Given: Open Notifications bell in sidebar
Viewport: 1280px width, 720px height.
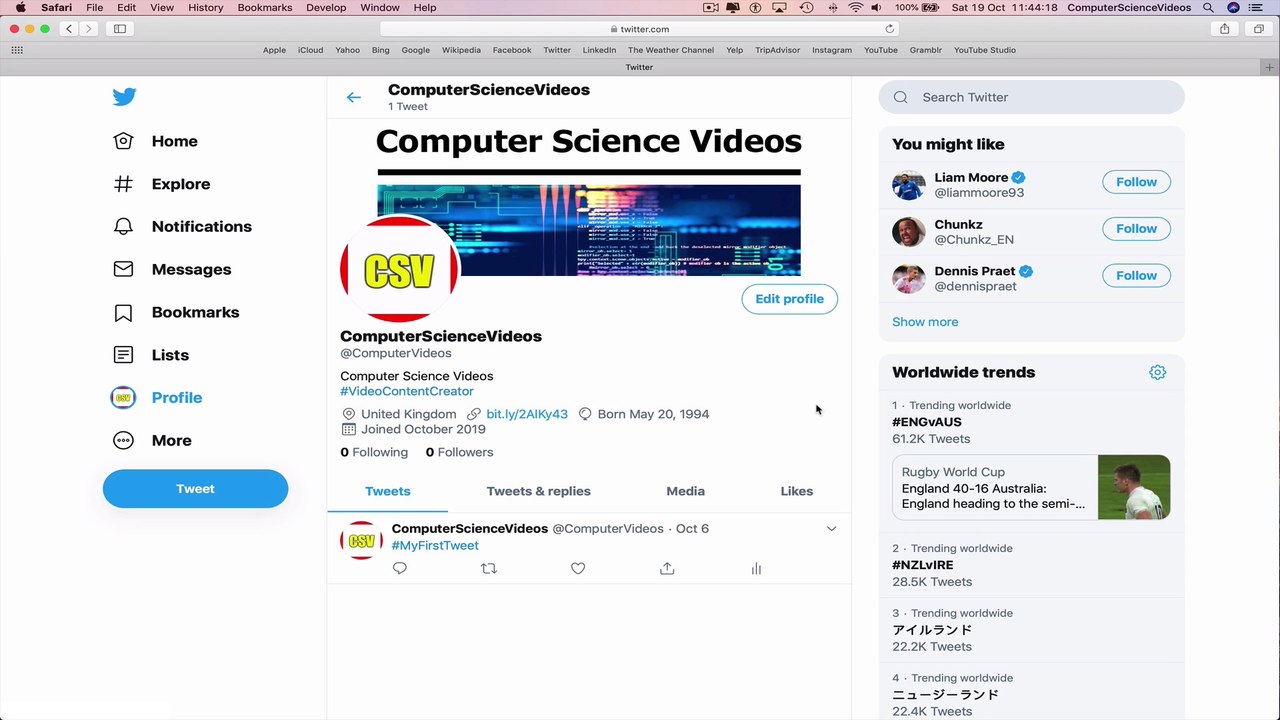Looking at the screenshot, I should tap(123, 227).
